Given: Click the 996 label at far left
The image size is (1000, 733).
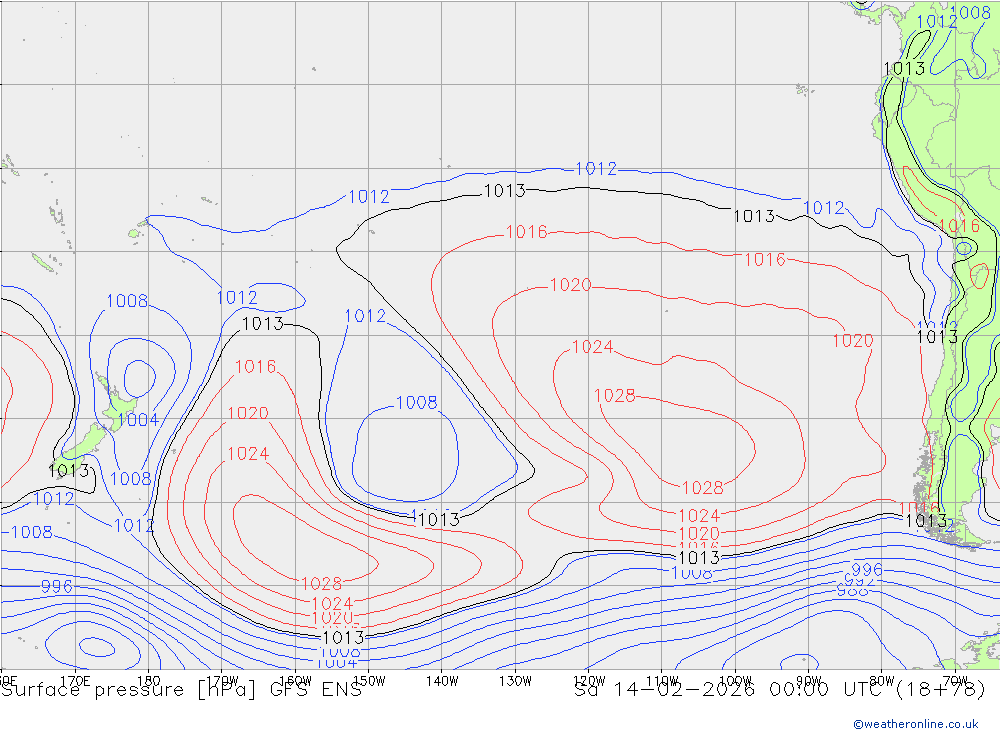Looking at the screenshot, I should 56,586.
